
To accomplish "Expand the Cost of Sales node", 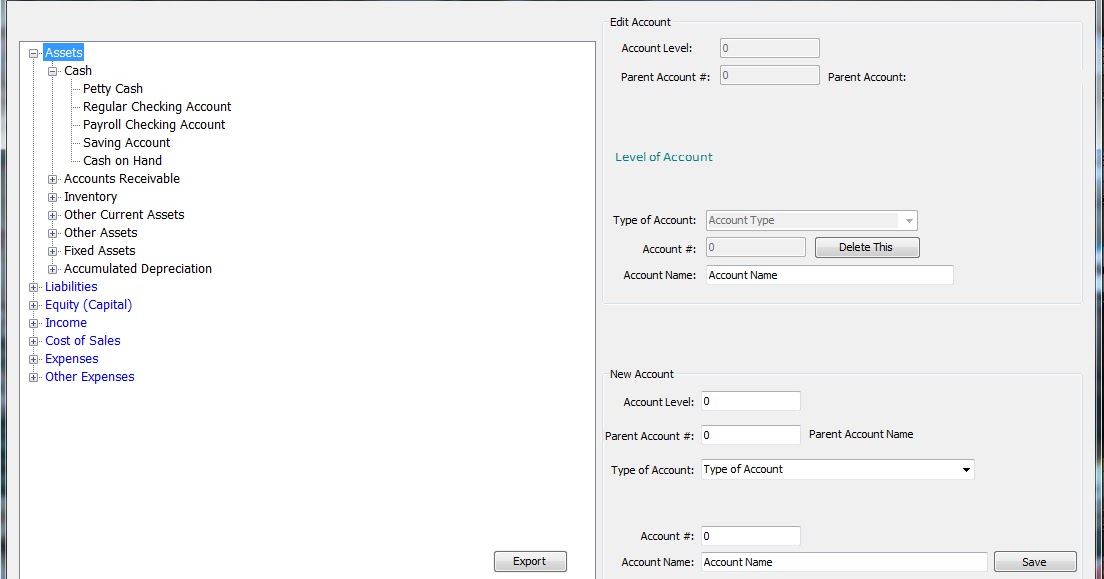I will coord(33,341).
